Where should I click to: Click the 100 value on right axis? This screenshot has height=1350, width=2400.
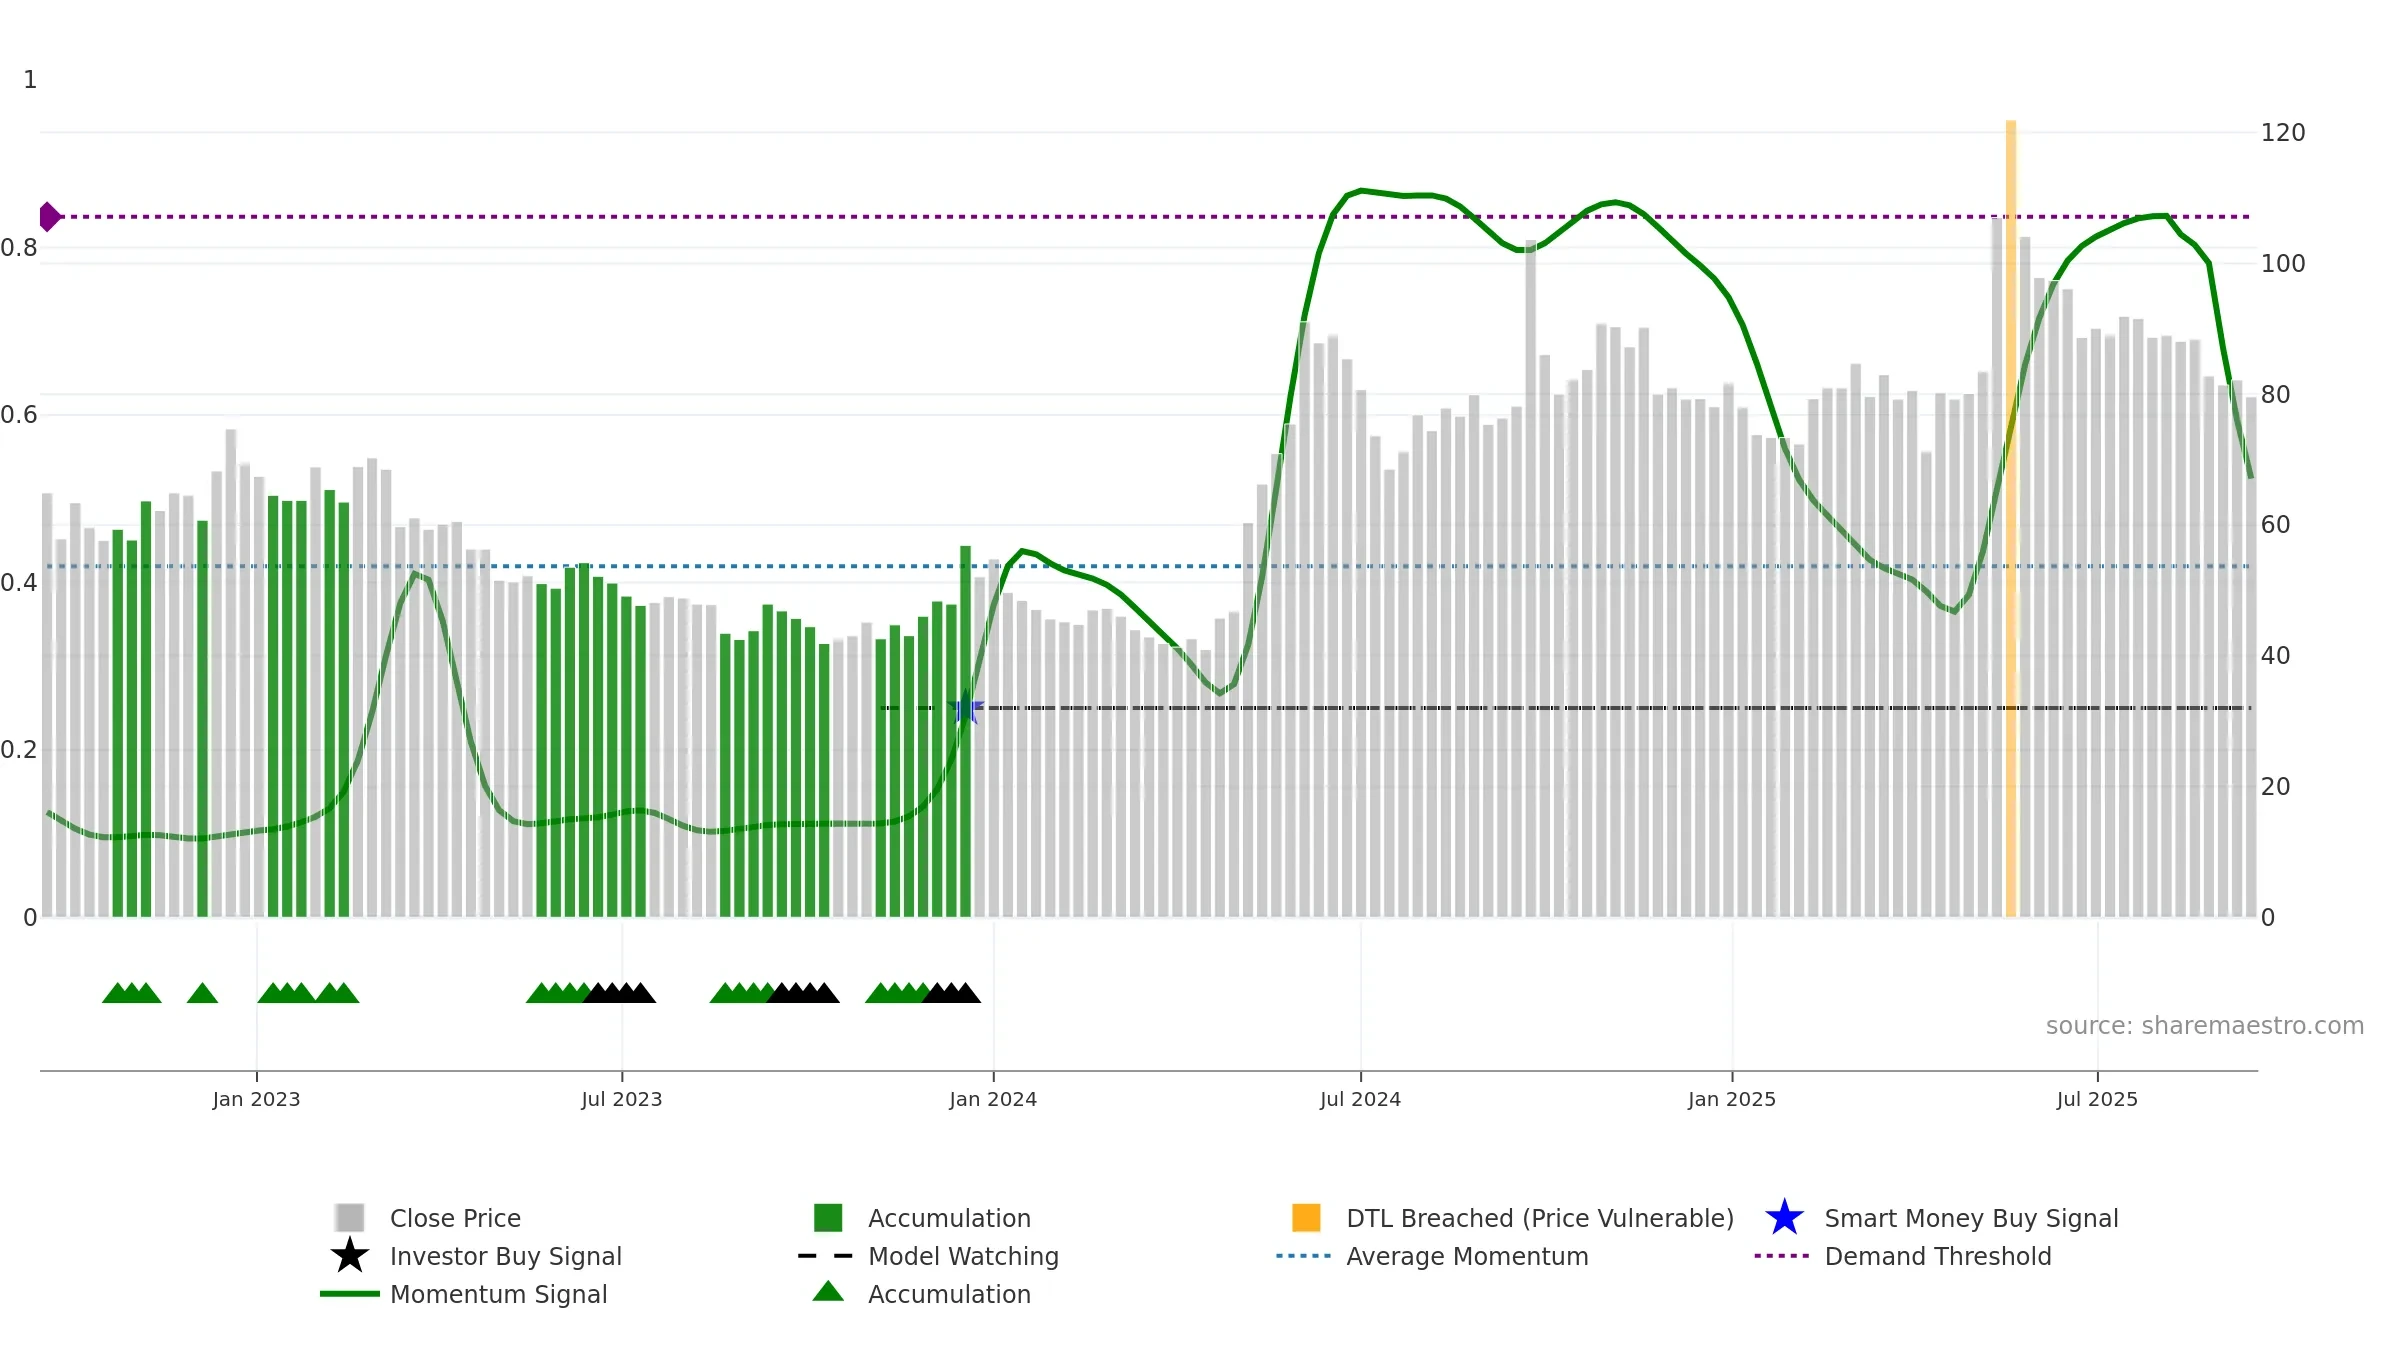pos(2283,263)
